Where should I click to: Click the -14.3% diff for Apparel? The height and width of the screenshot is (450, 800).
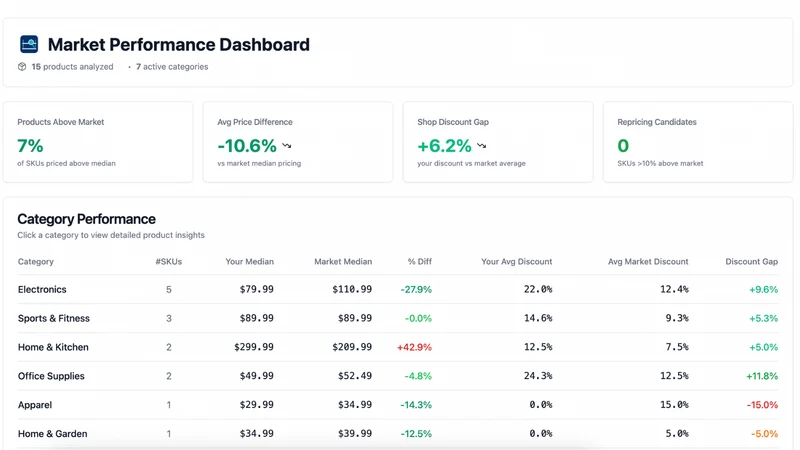coord(416,405)
